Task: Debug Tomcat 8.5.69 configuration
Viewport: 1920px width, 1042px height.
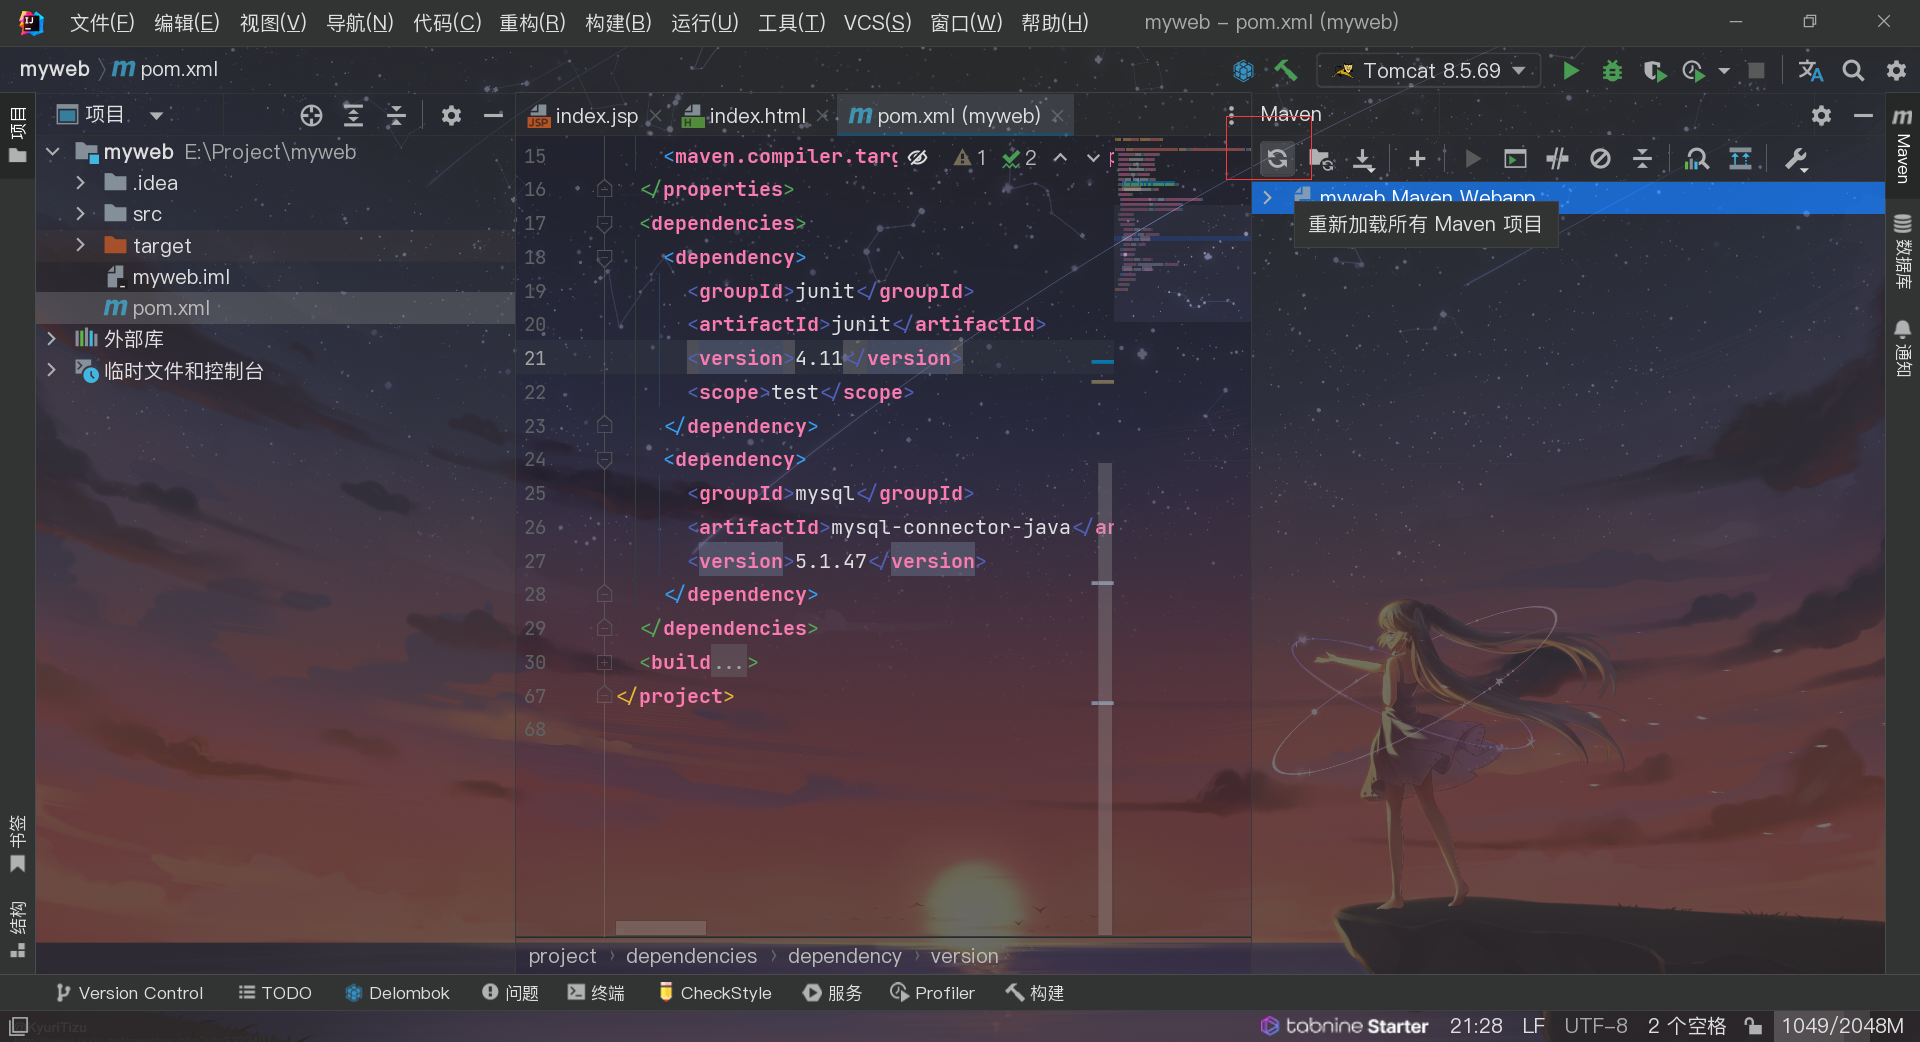Action: (x=1612, y=70)
